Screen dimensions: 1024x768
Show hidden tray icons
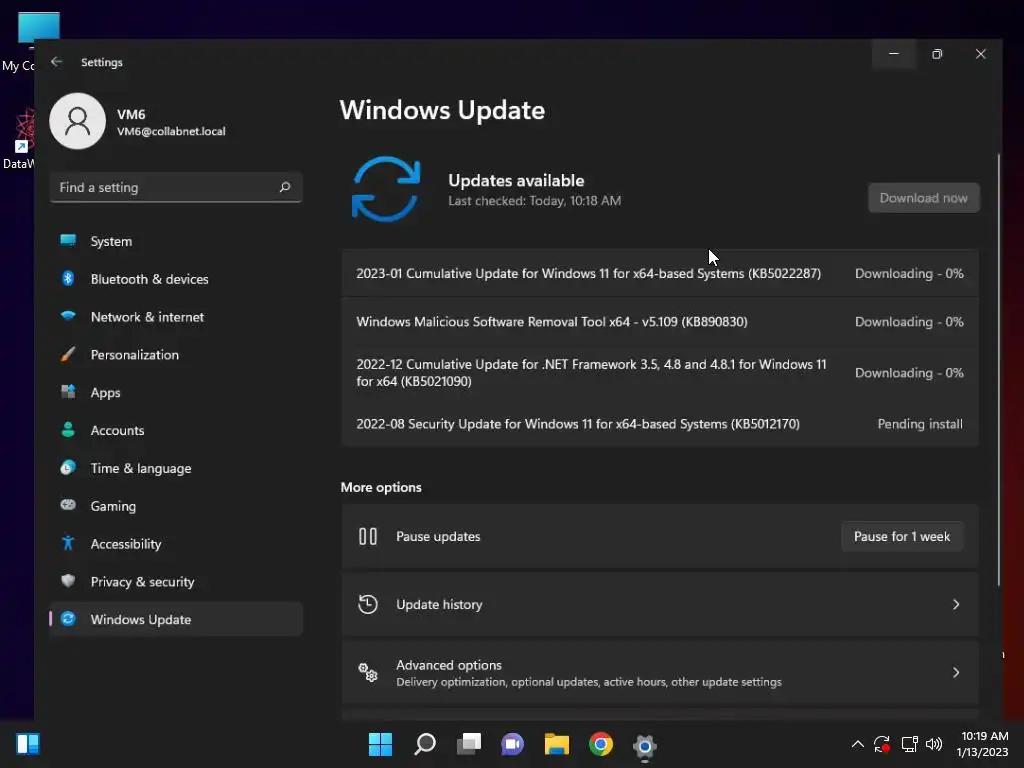857,744
